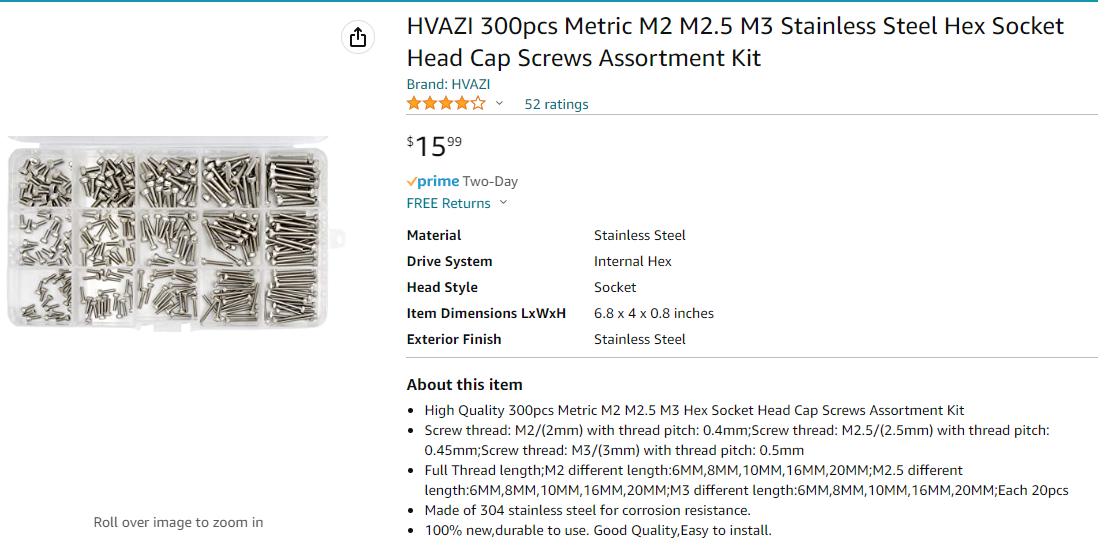This screenshot has height=551, width=1098.
Task: Click the "About this item" heading
Action: click(464, 384)
